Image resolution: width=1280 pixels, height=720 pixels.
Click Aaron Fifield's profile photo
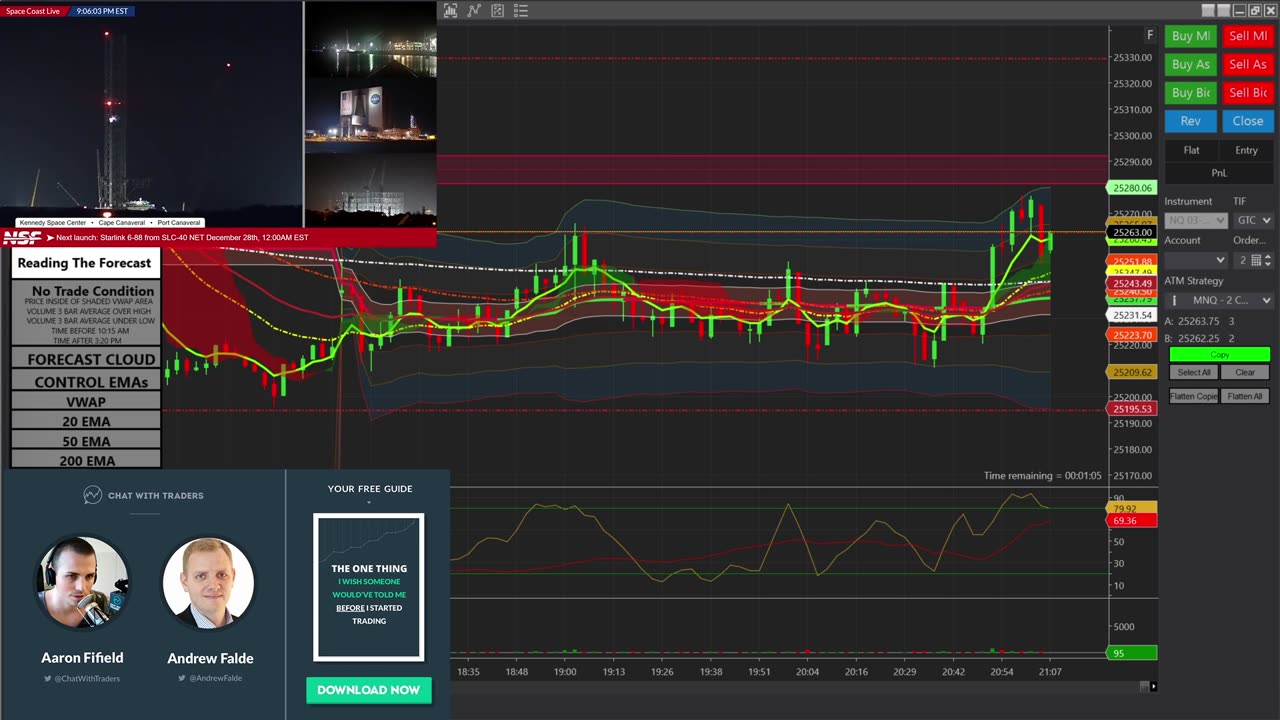[82, 583]
